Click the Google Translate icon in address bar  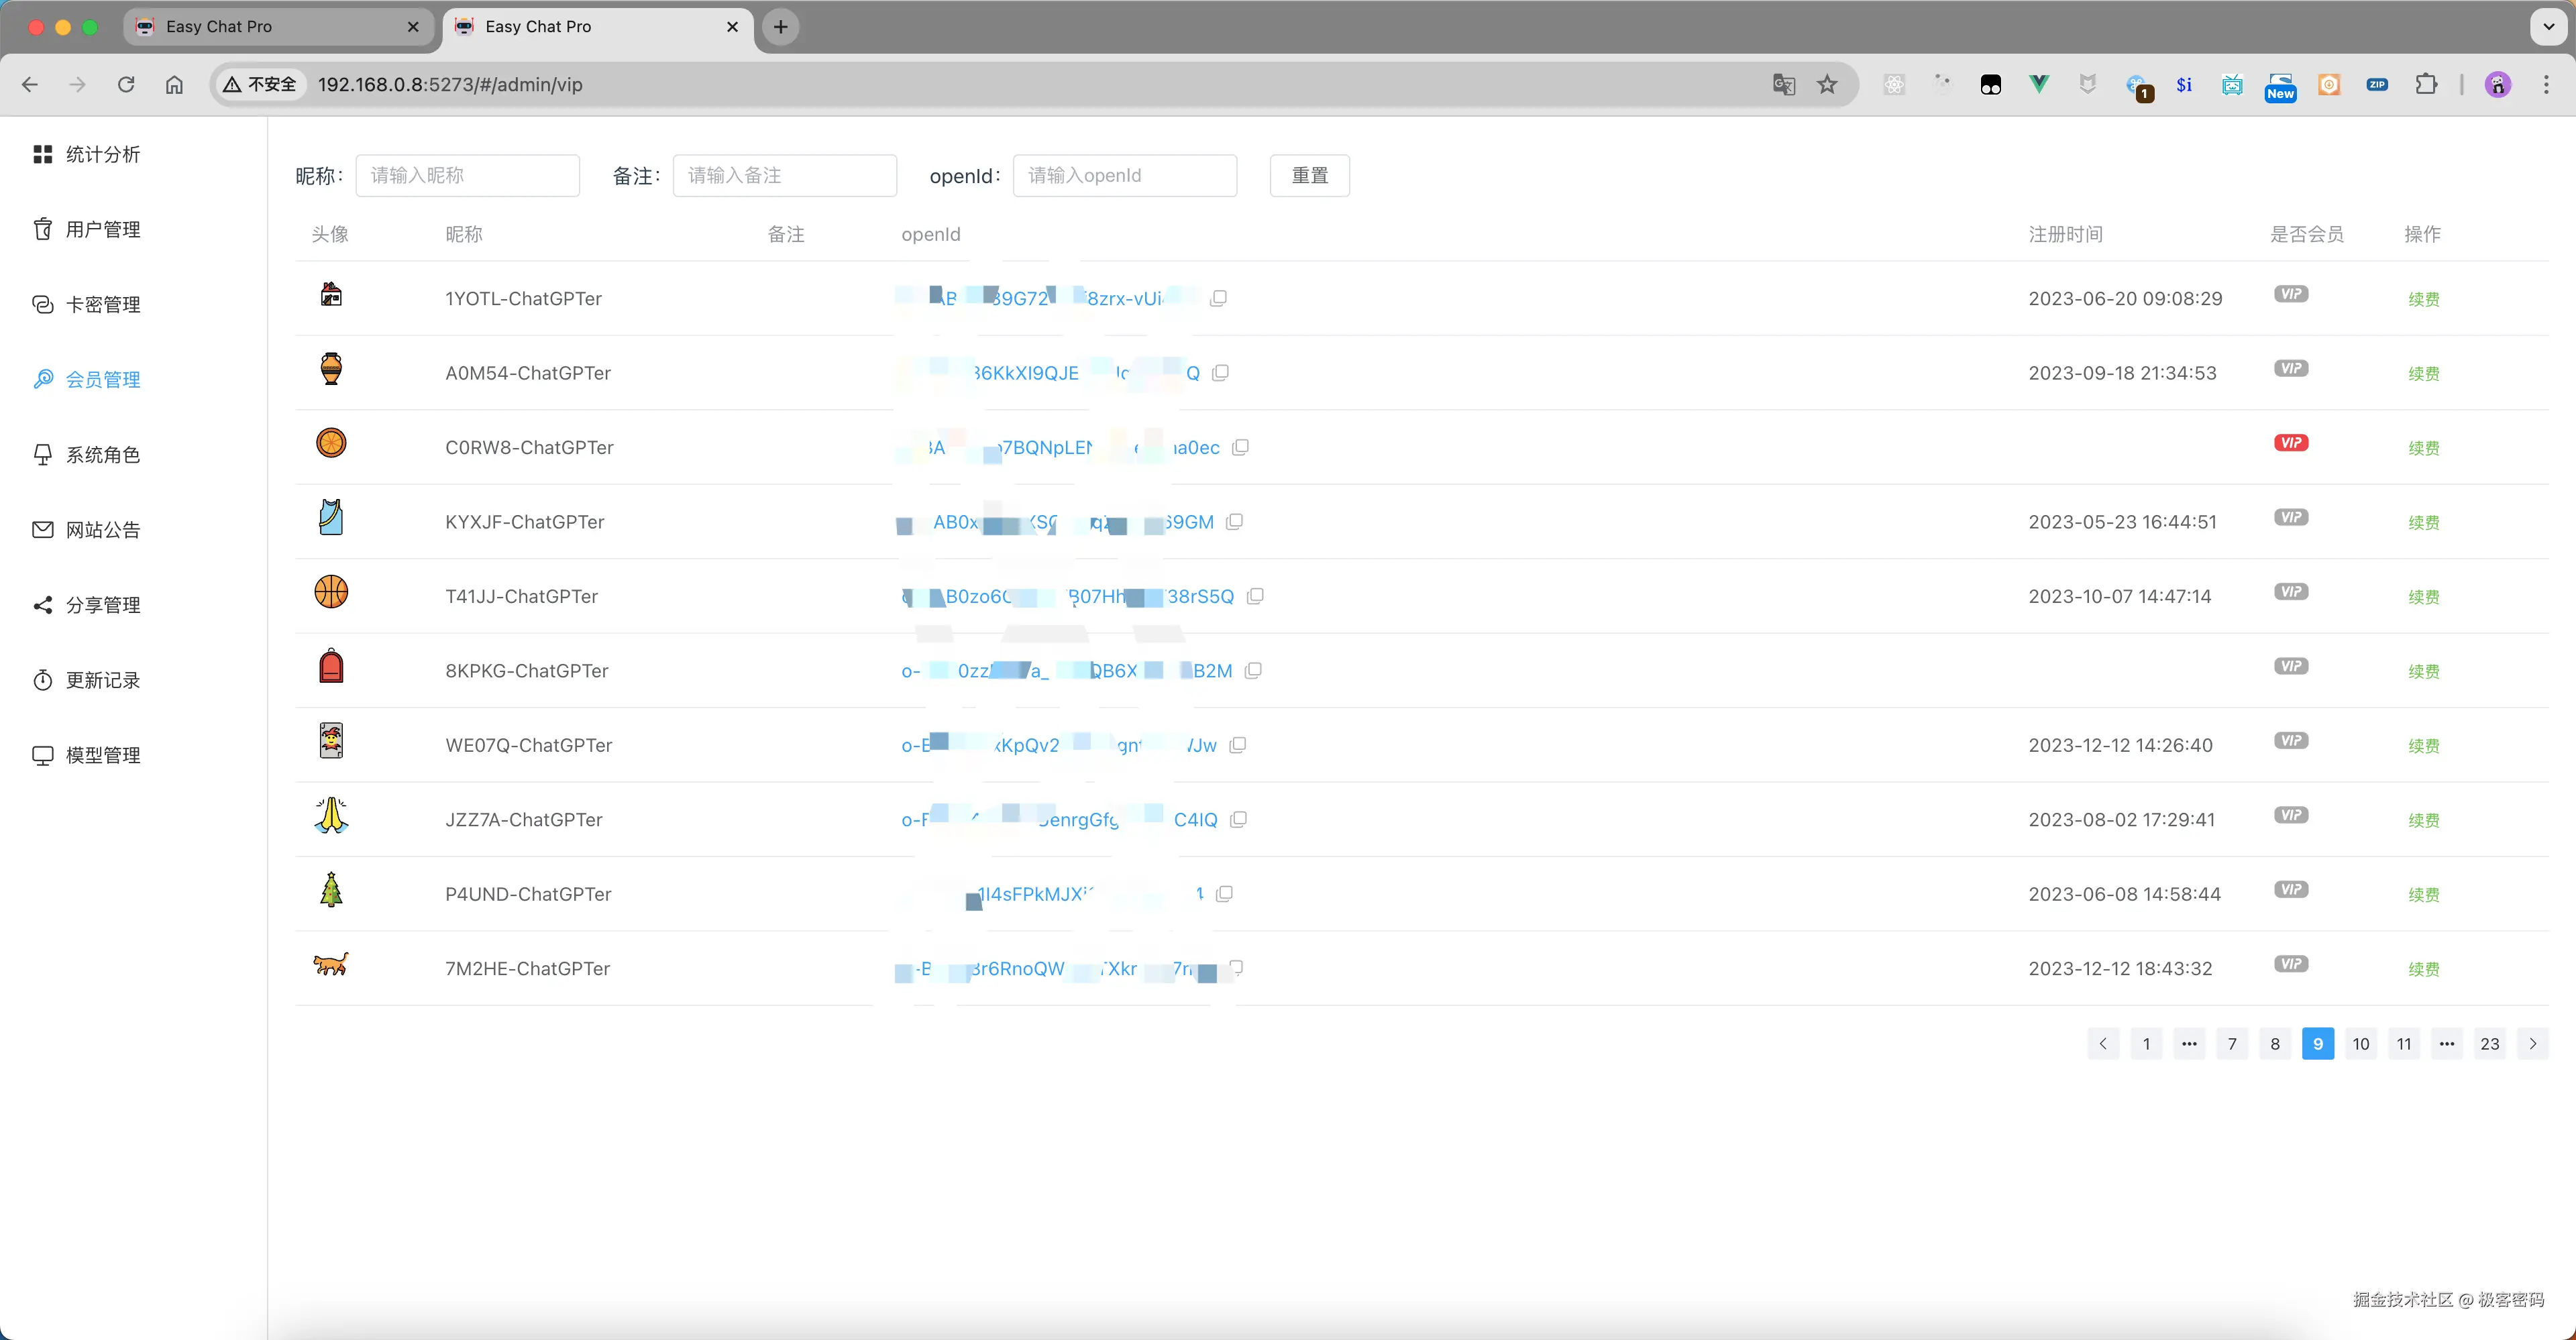click(1783, 85)
